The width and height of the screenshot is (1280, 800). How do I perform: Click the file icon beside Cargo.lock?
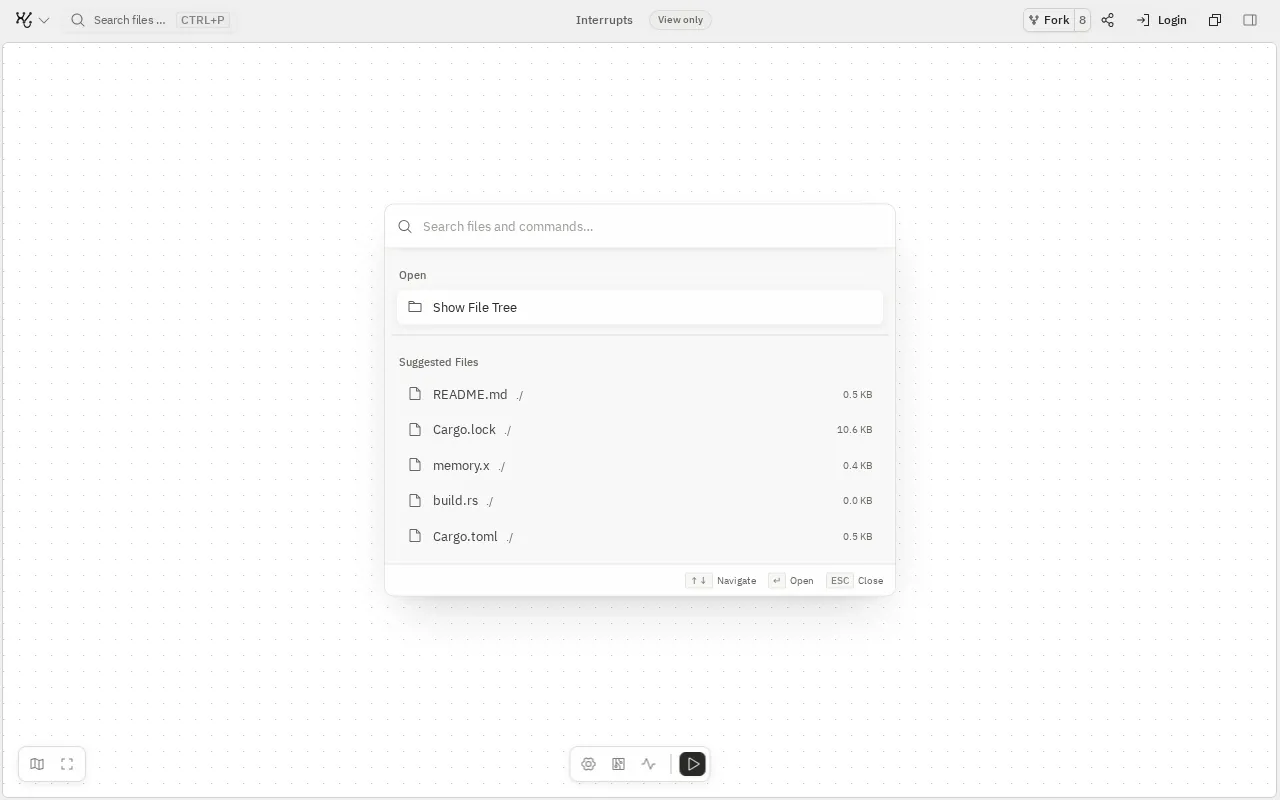(415, 430)
